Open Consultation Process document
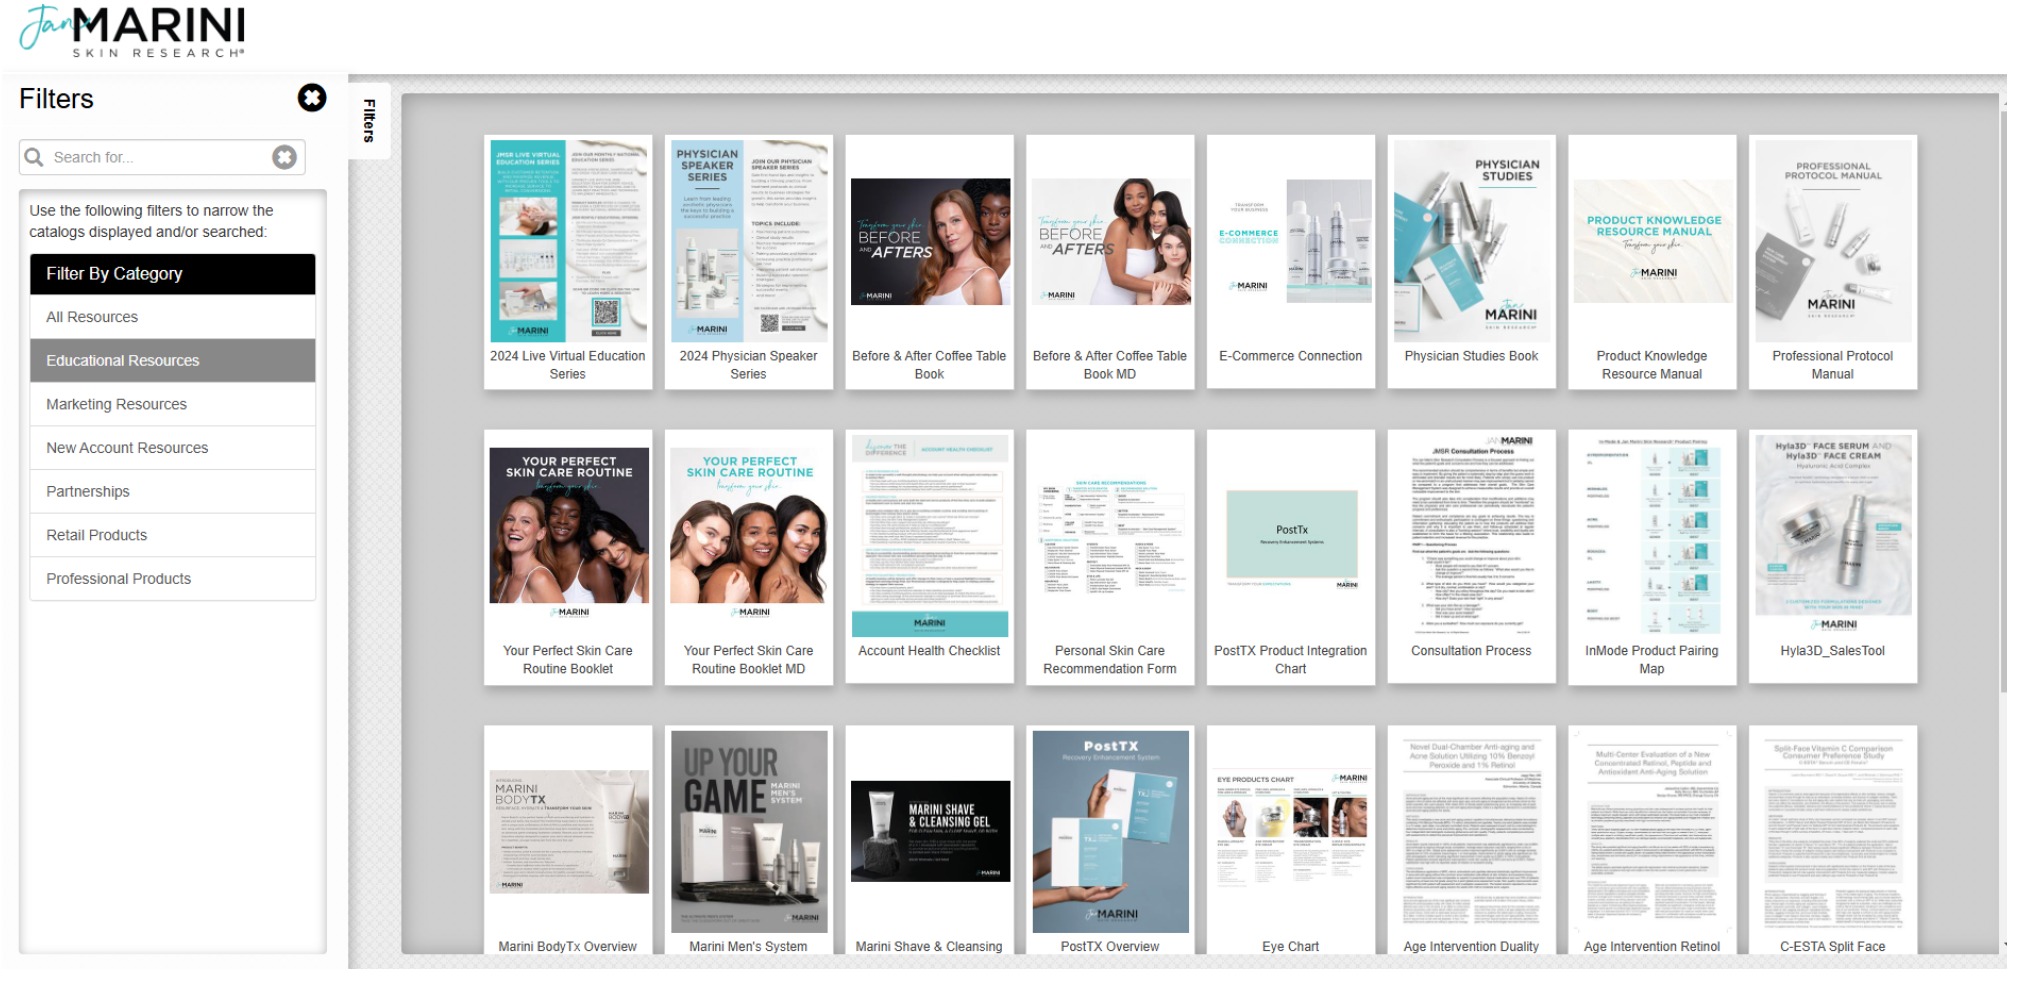 (x=1472, y=557)
